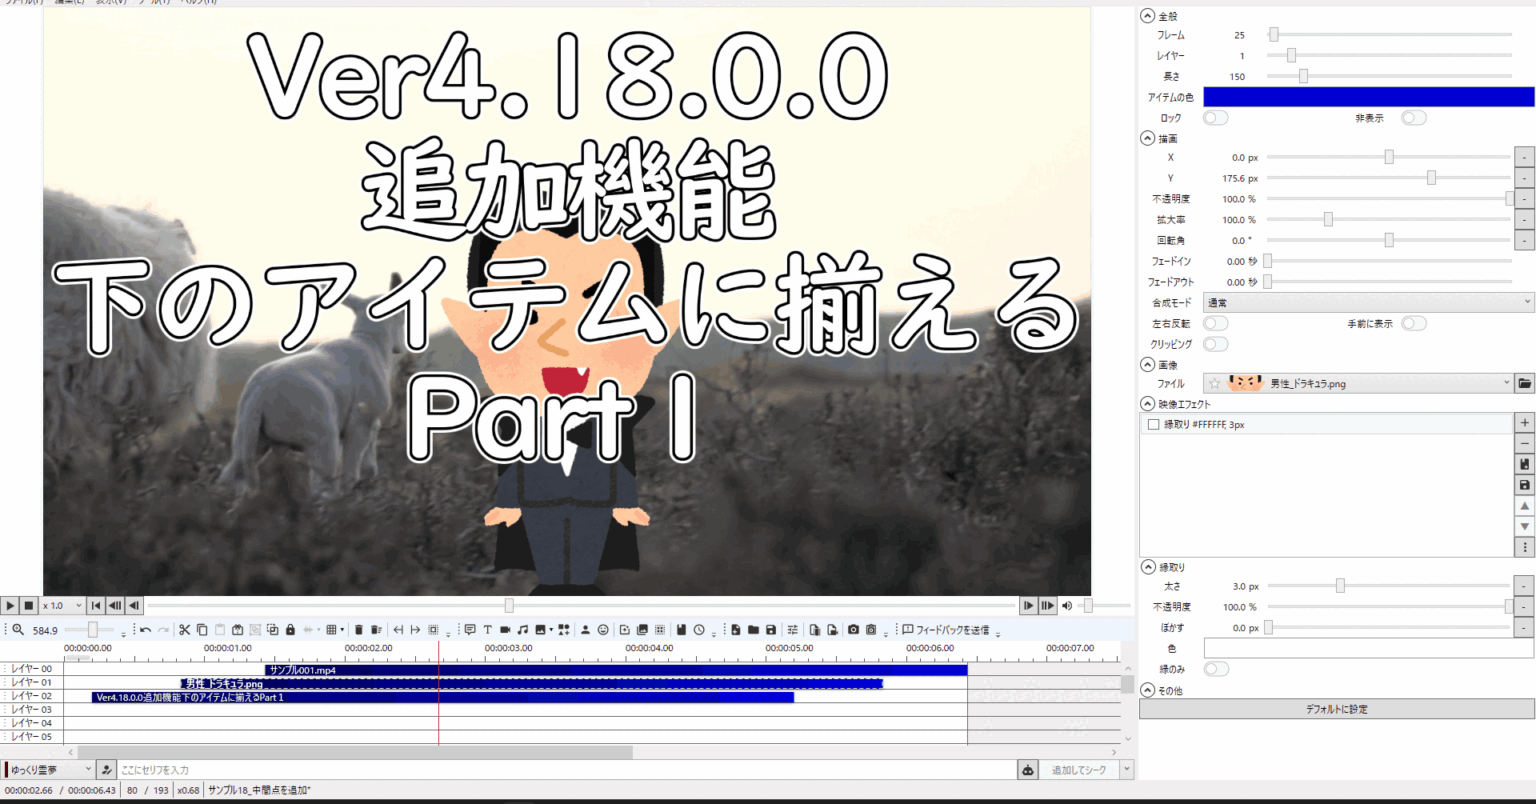Add a text item with the T icon
Viewport: 1536px width, 804px height.
pyautogui.click(x=488, y=630)
